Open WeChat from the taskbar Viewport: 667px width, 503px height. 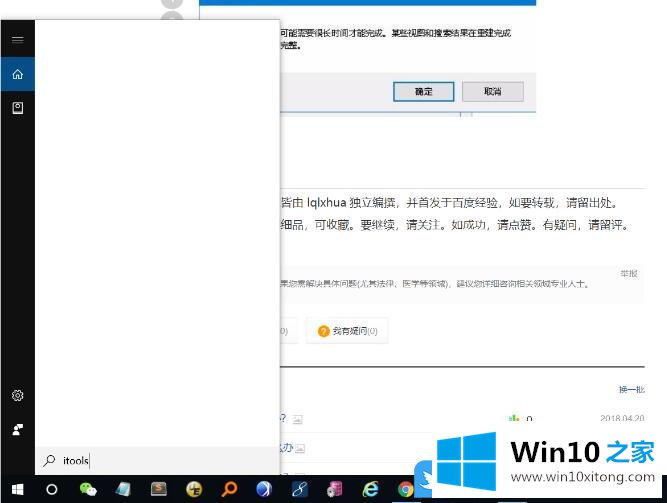coord(88,489)
